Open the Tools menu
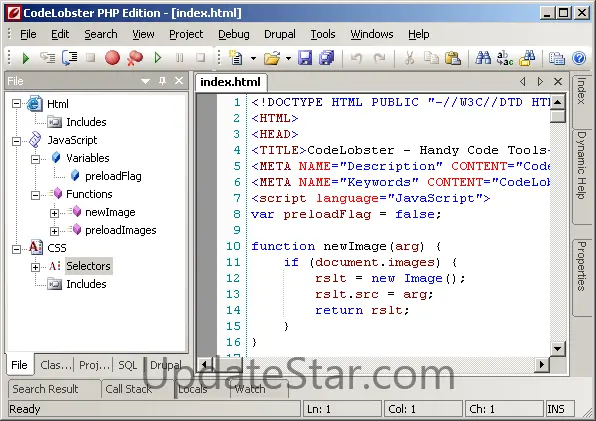Image resolution: width=596 pixels, height=421 pixels. pos(323,34)
